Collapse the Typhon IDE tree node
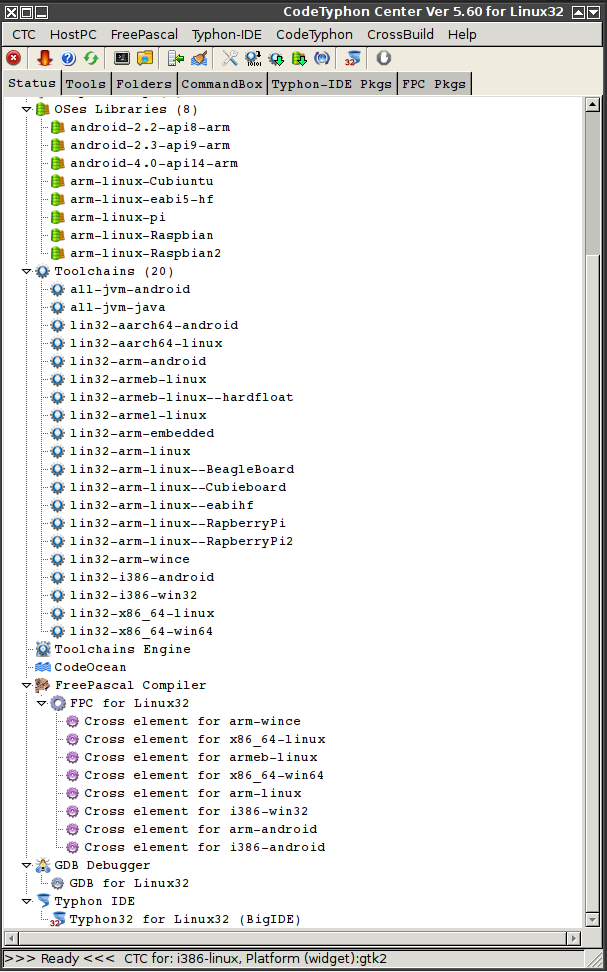Image resolution: width=607 pixels, height=972 pixels. click(x=27, y=901)
